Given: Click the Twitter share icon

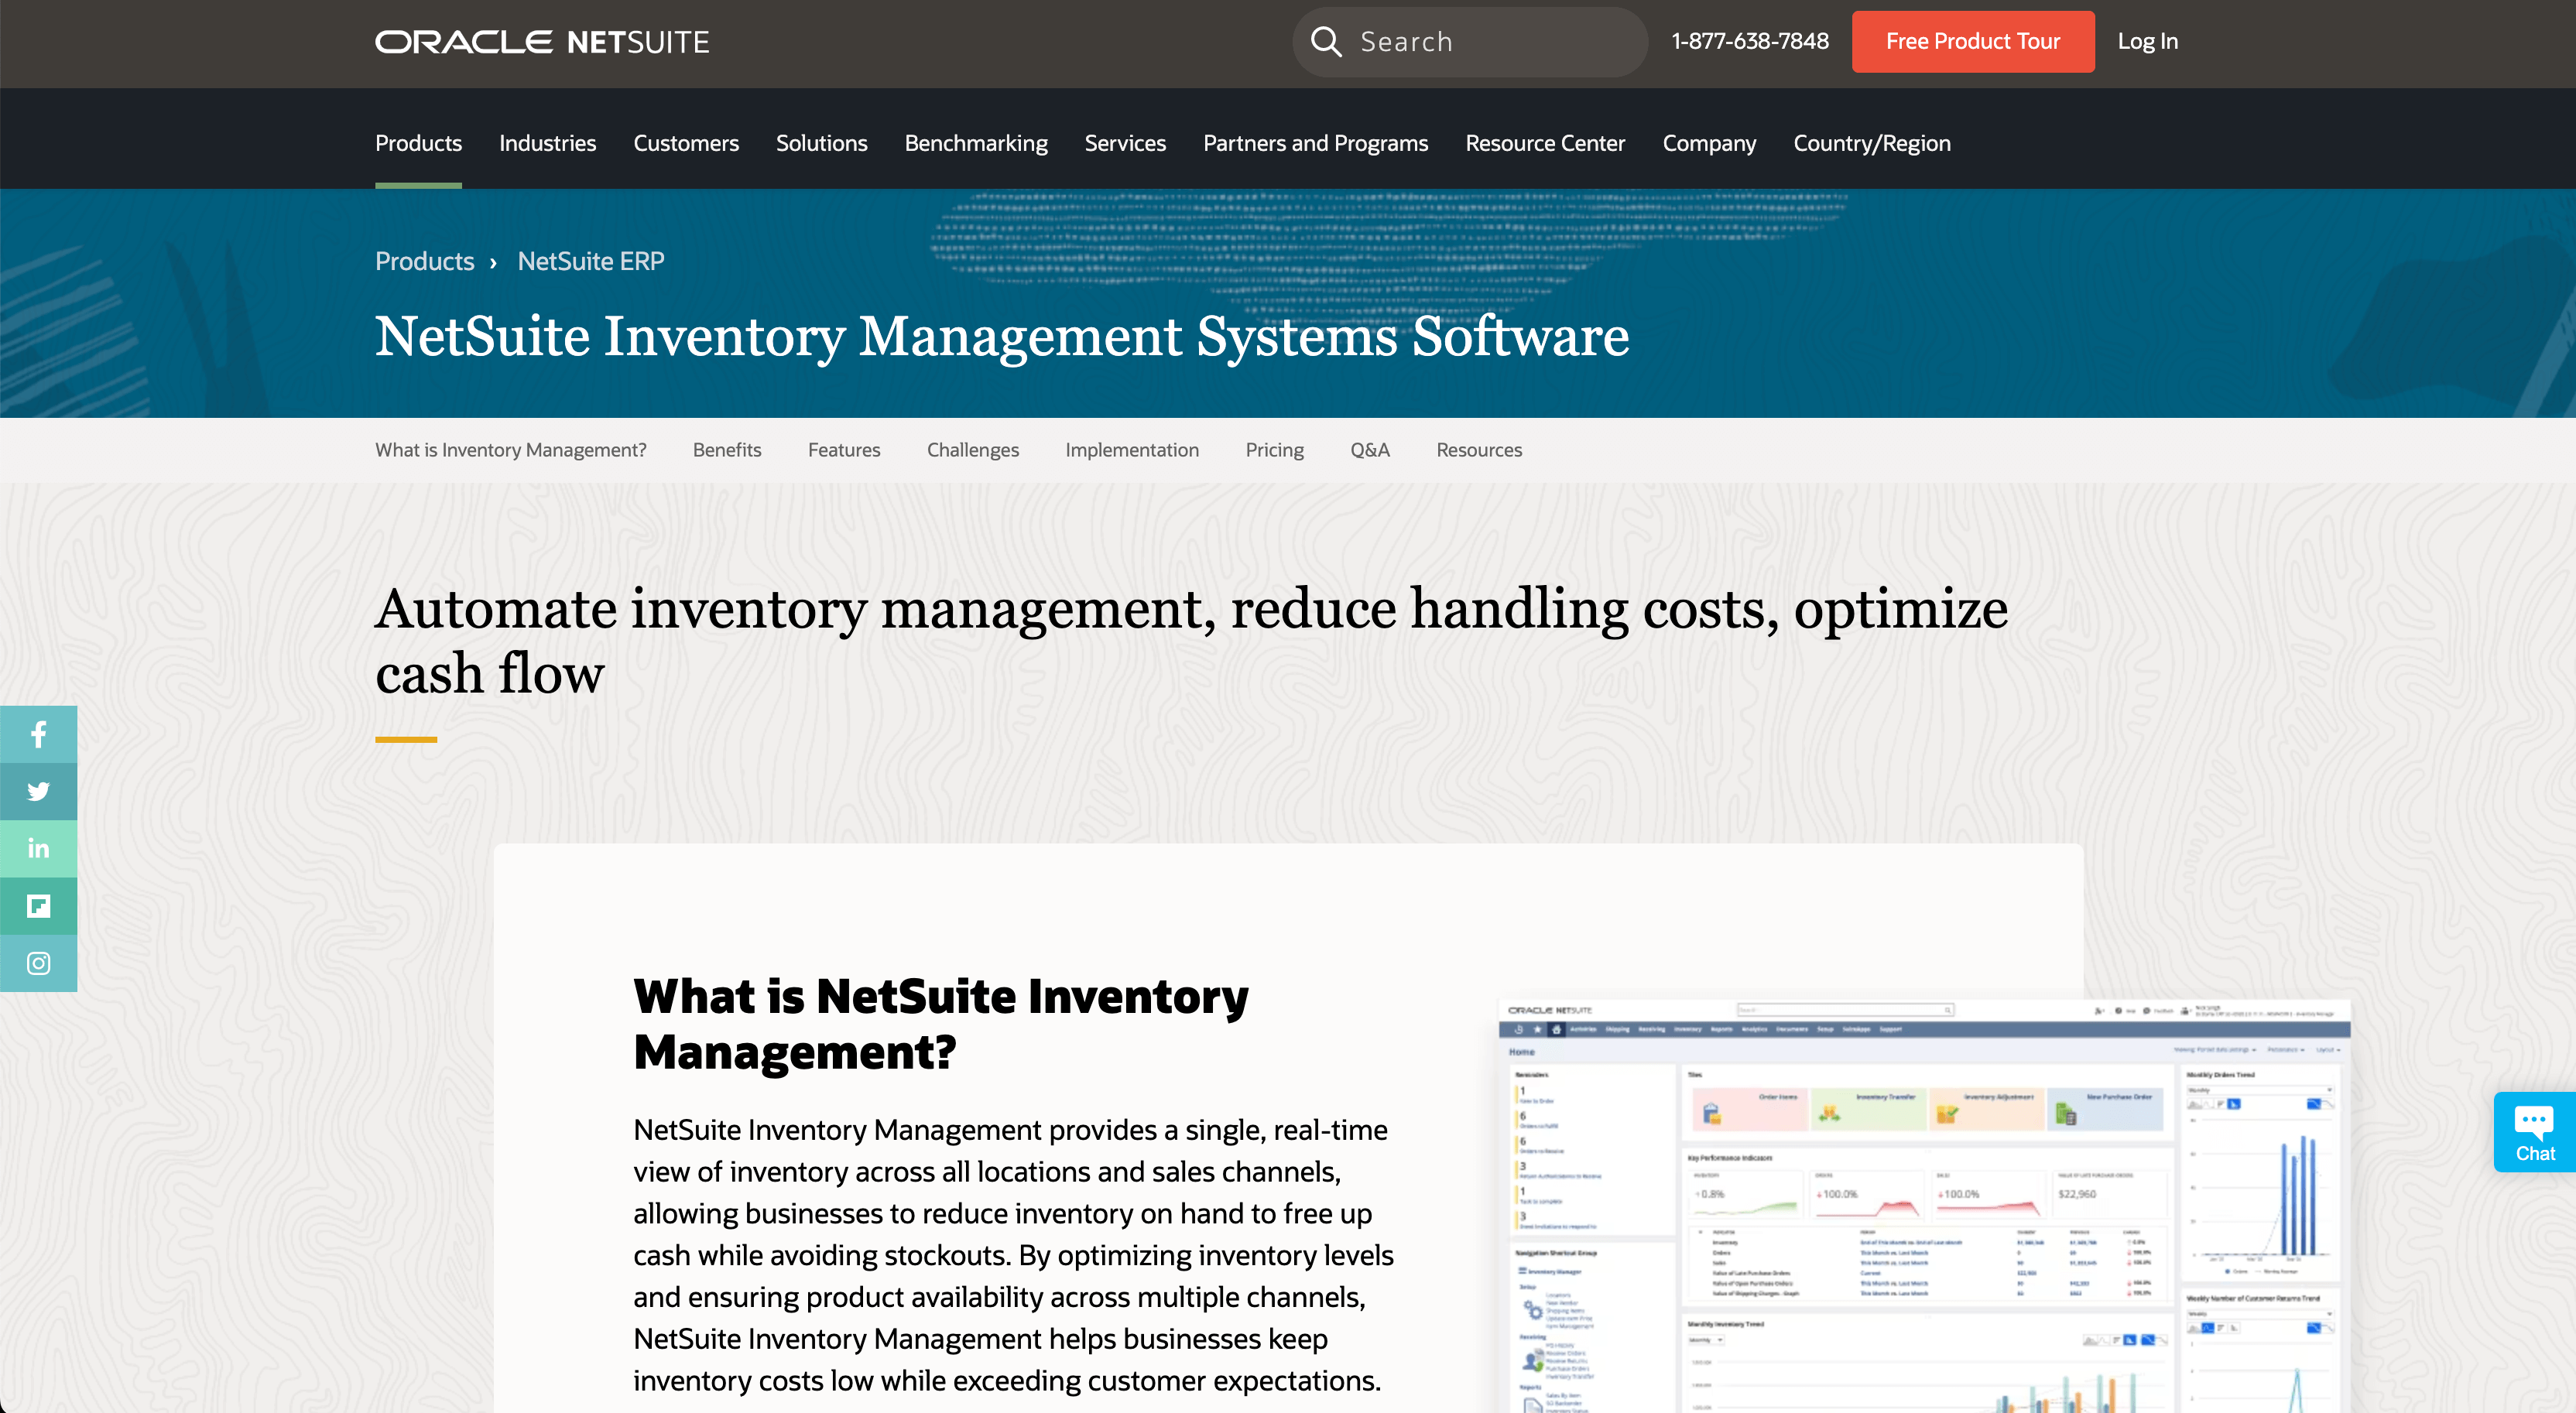Looking at the screenshot, I should [38, 792].
